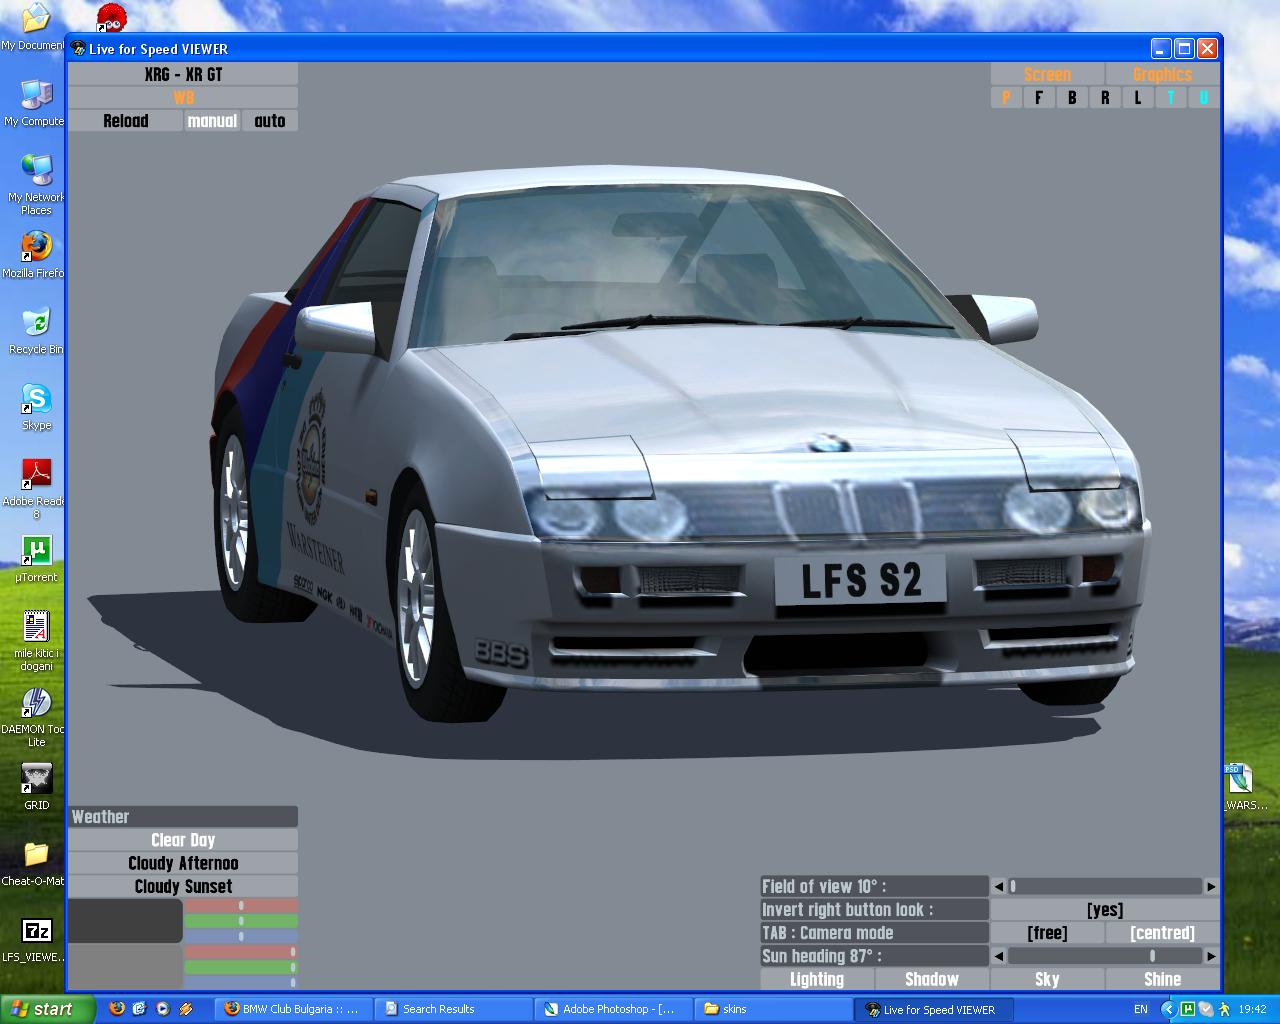Increase field of view with right arrow
The image size is (1280, 1024).
[1211, 887]
